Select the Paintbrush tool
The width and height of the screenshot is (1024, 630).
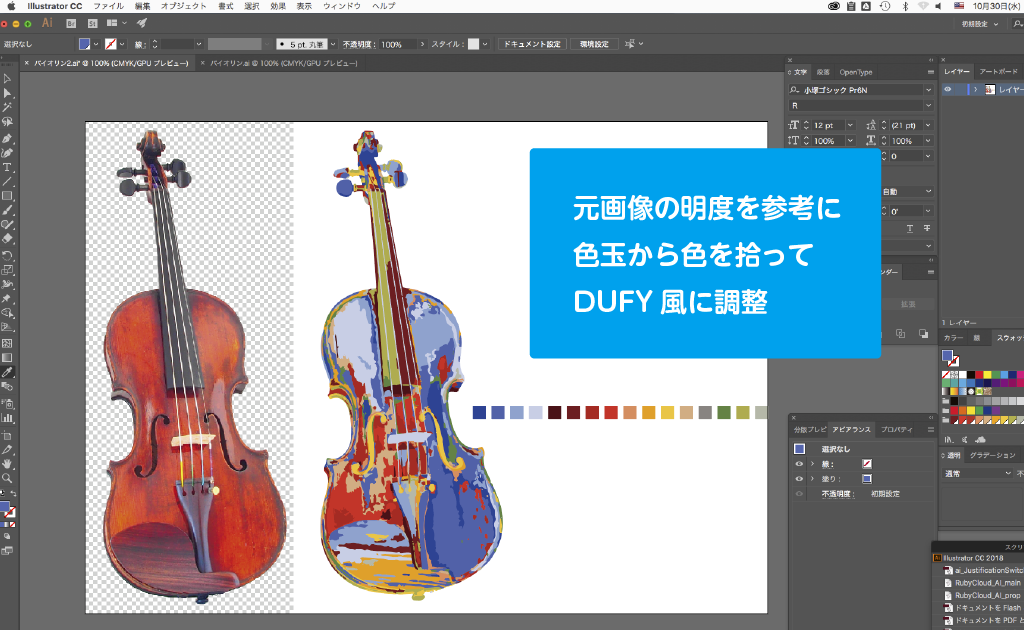pyautogui.click(x=7, y=210)
